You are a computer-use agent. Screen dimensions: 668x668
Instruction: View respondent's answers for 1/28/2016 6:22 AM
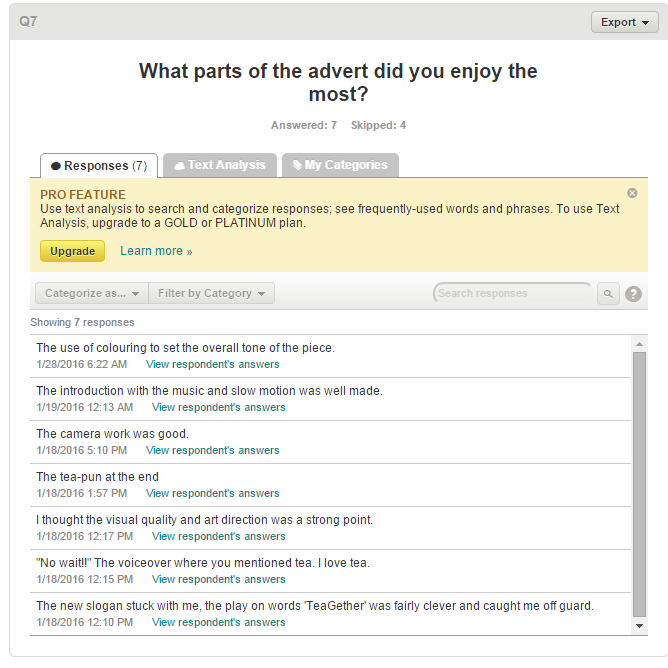click(x=213, y=364)
